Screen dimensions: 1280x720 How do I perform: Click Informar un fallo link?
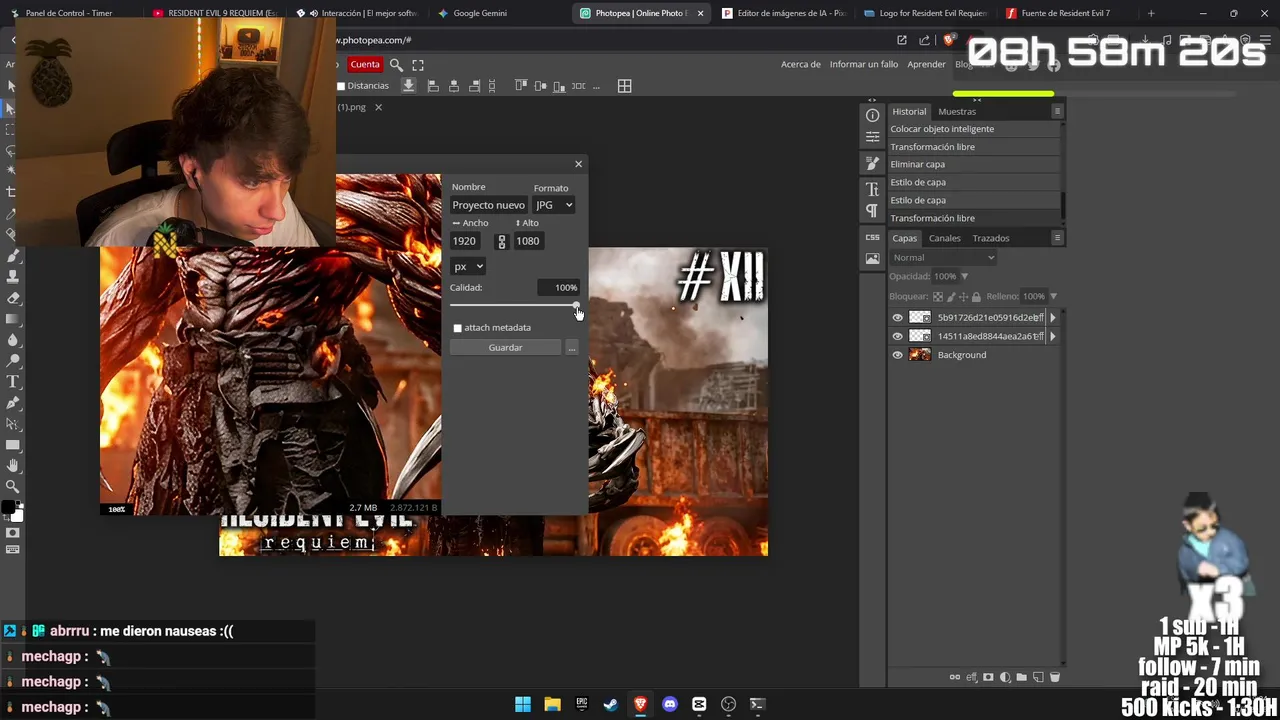pyautogui.click(x=864, y=64)
